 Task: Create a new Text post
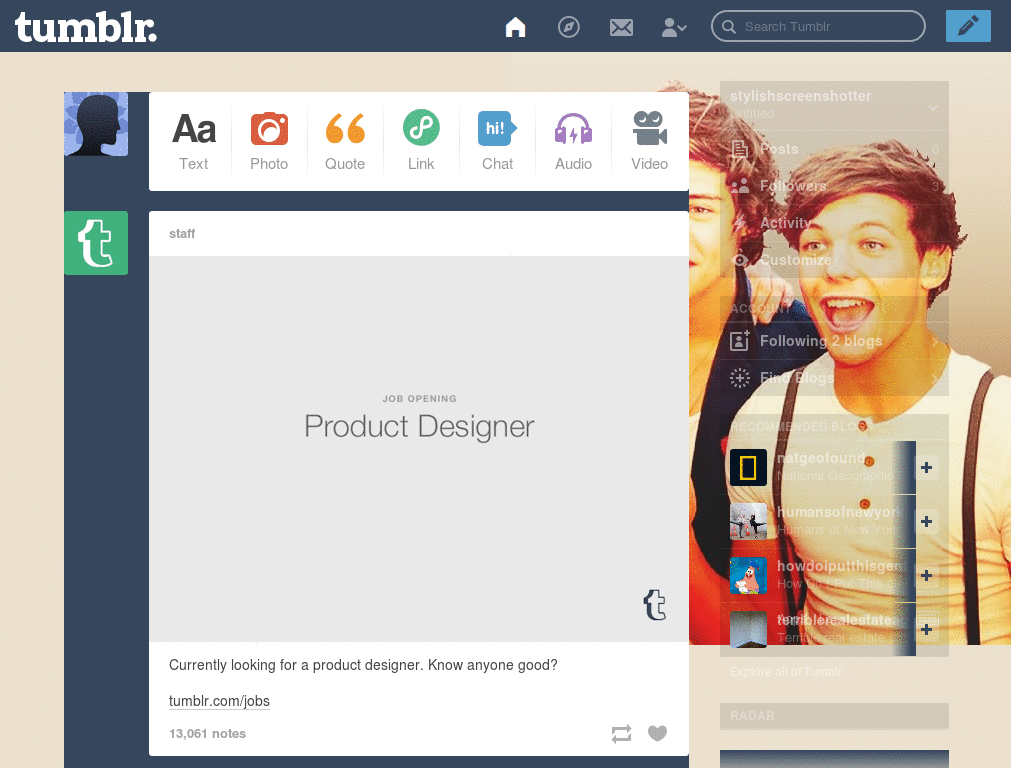tap(194, 142)
